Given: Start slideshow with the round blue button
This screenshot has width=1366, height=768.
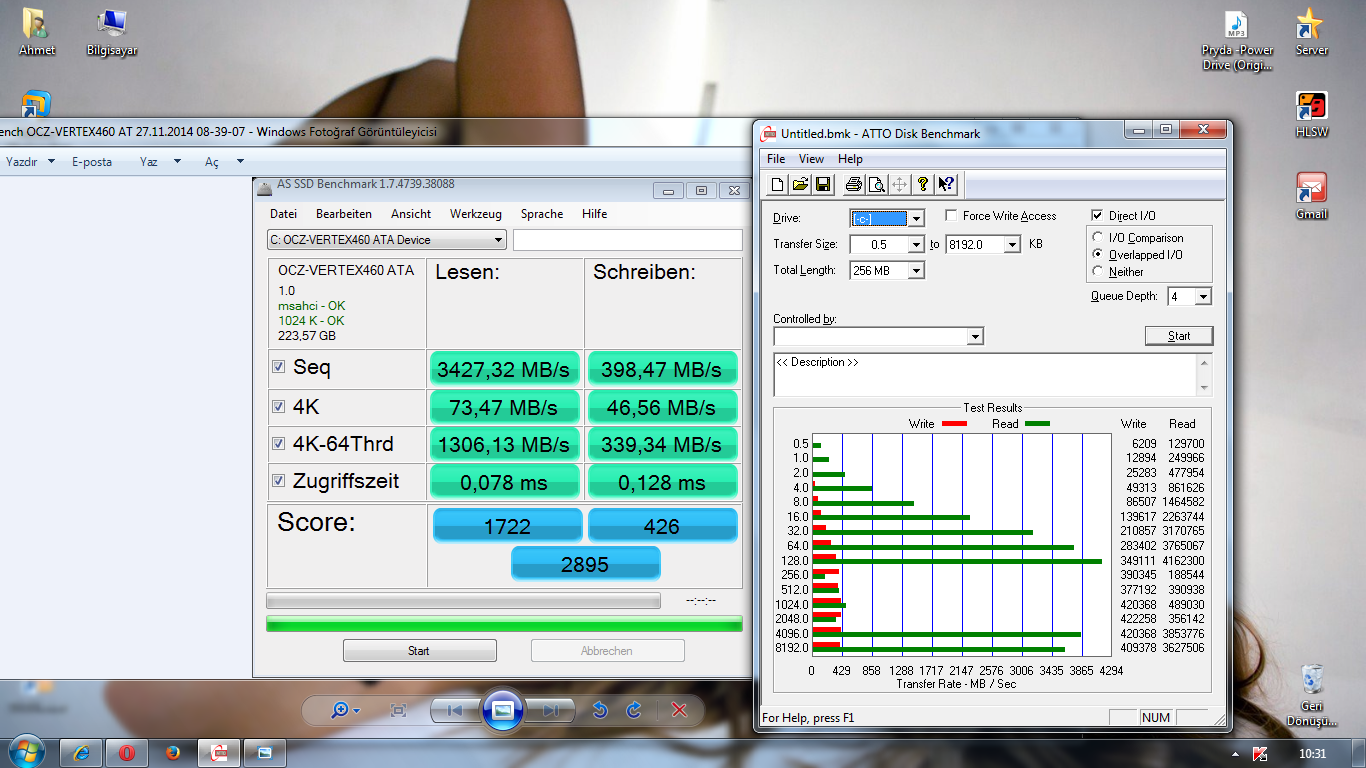Looking at the screenshot, I should 503,709.
